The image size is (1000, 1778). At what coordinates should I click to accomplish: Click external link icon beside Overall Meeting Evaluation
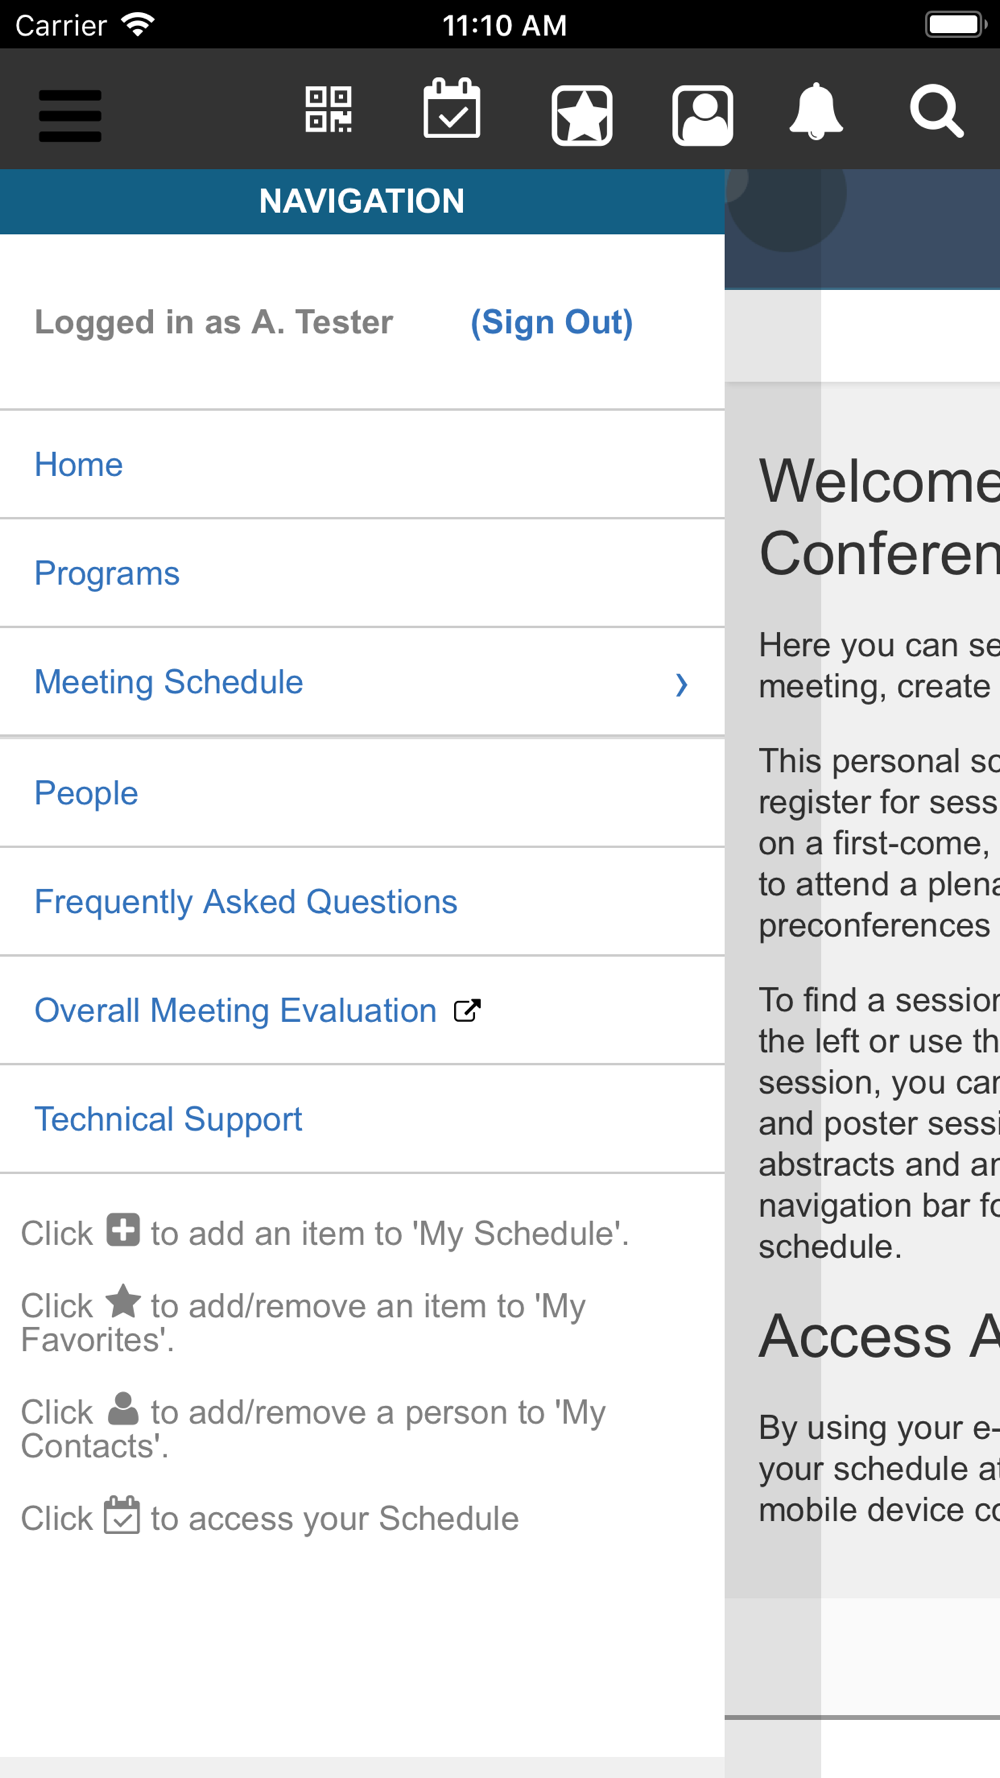click(467, 1011)
